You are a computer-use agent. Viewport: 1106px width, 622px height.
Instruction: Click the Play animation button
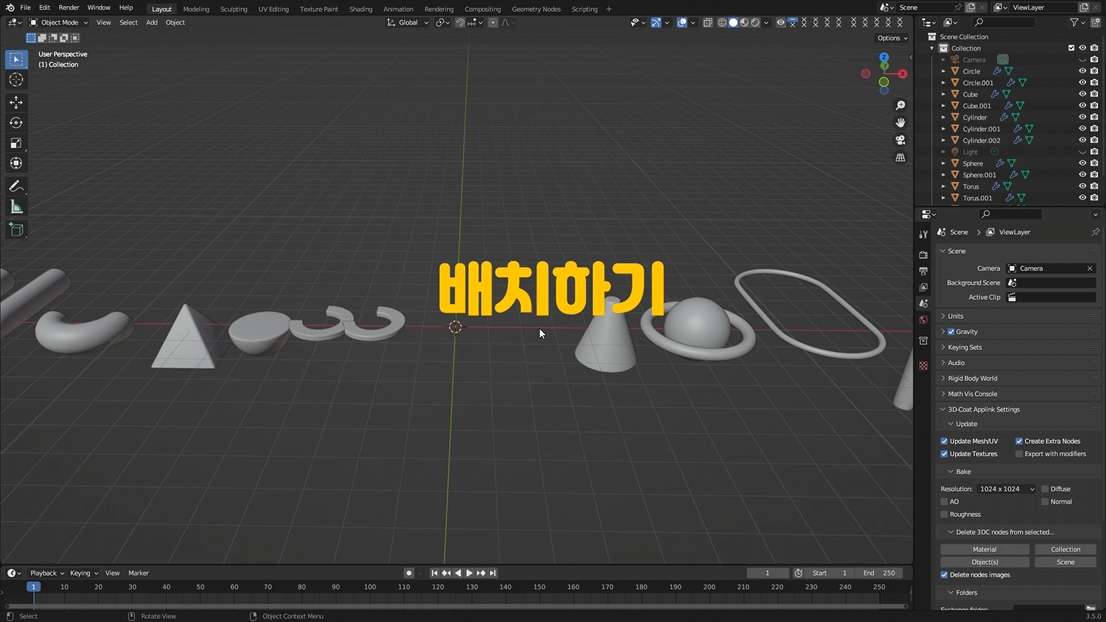469,573
